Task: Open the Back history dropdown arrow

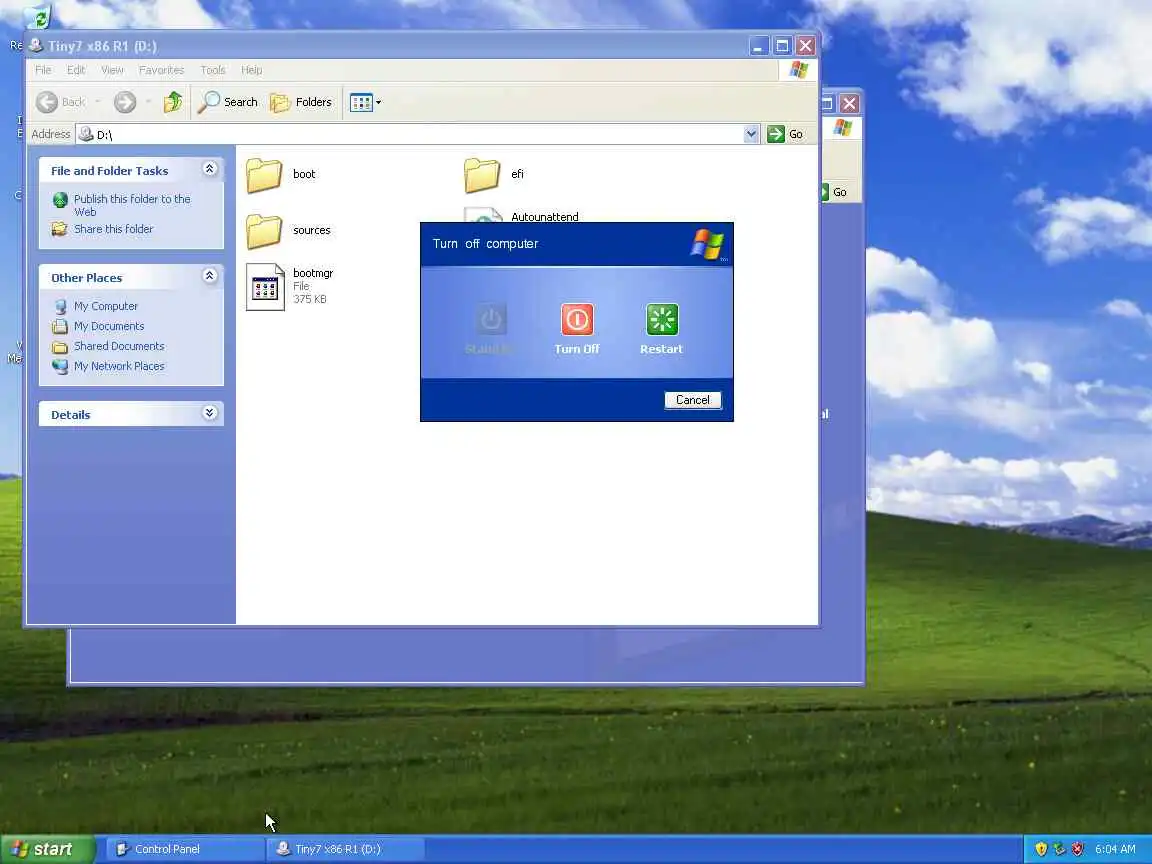Action: pos(98,102)
